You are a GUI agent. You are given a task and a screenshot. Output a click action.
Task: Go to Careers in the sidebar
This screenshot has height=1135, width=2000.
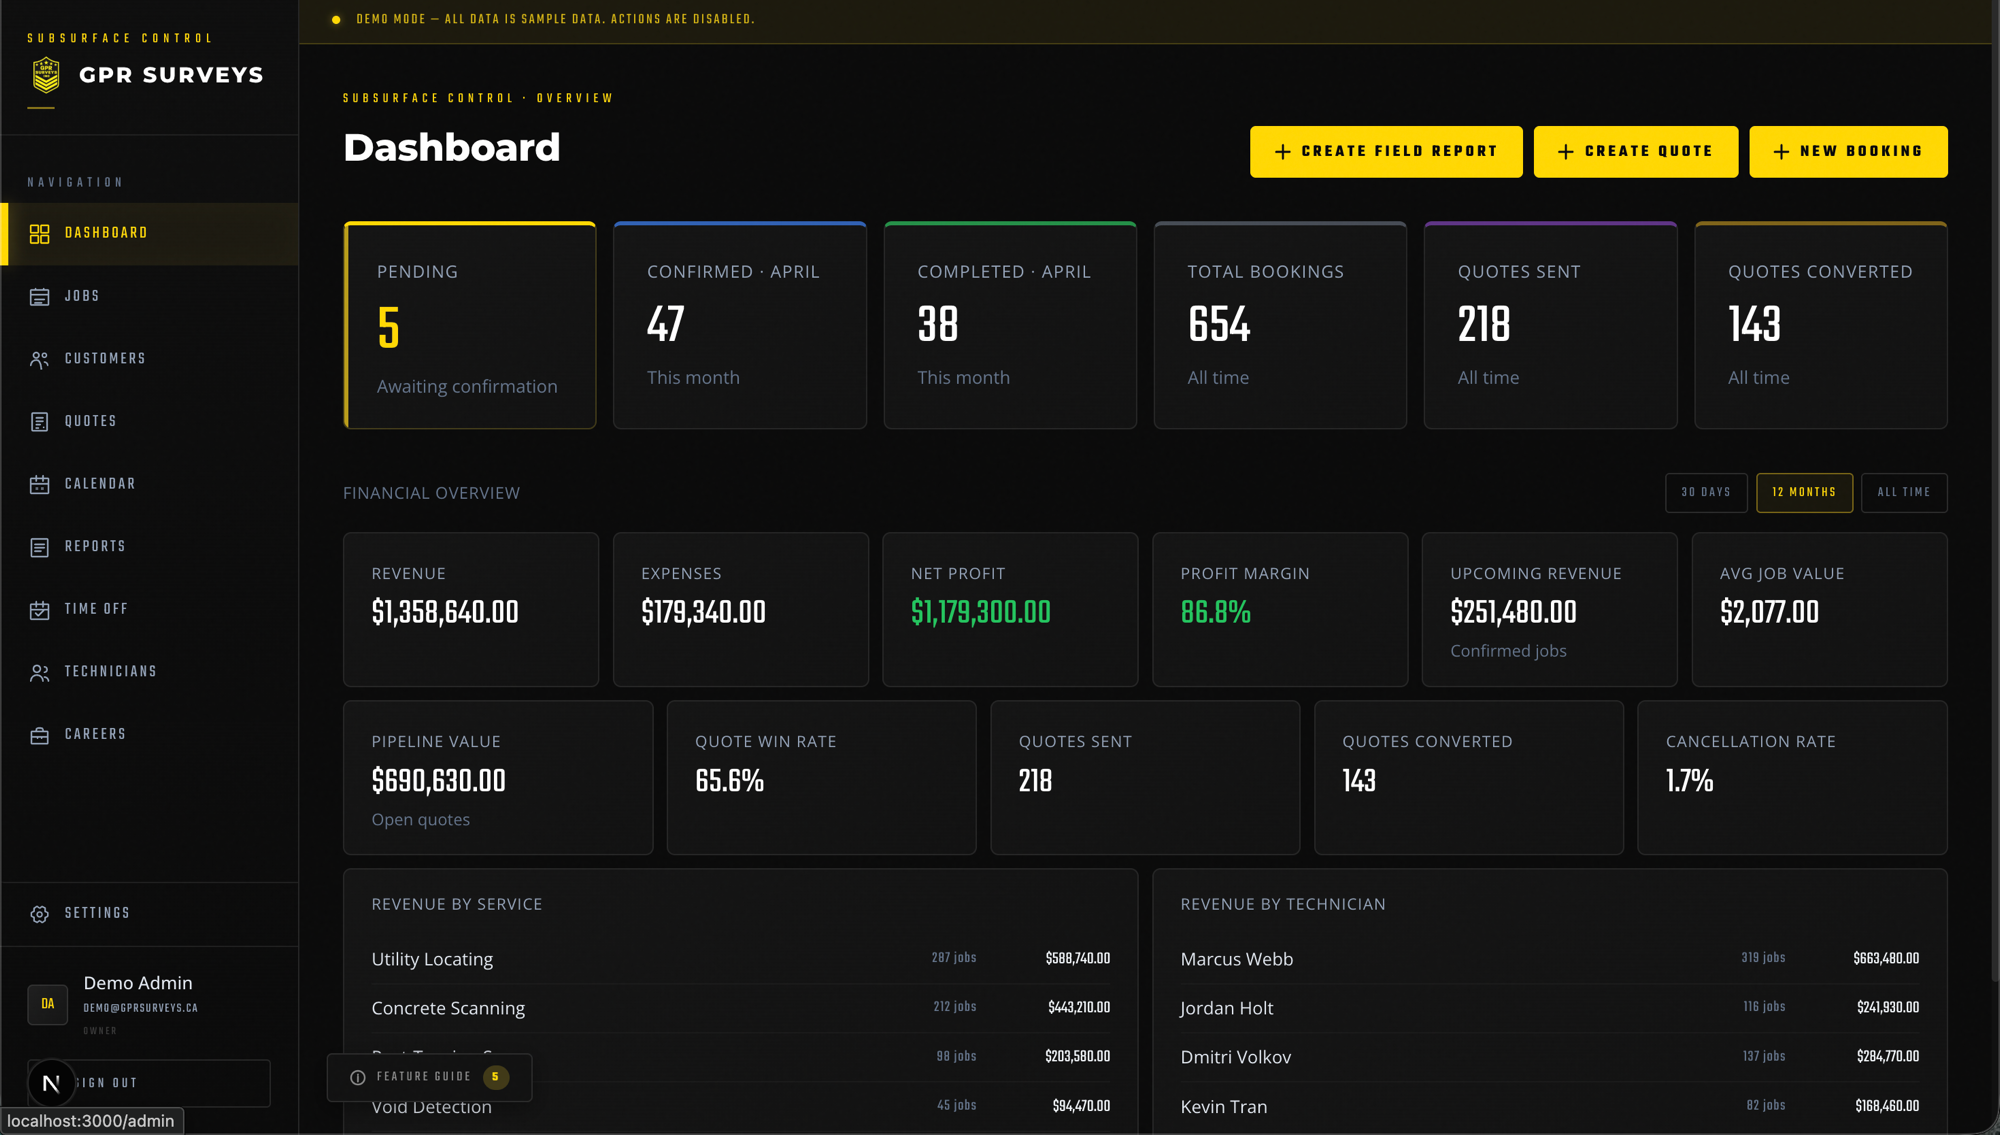150,735
